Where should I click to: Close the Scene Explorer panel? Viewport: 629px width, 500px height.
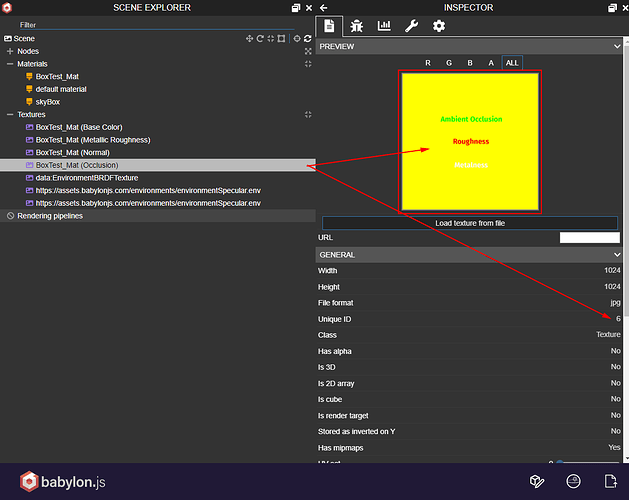pos(309,8)
